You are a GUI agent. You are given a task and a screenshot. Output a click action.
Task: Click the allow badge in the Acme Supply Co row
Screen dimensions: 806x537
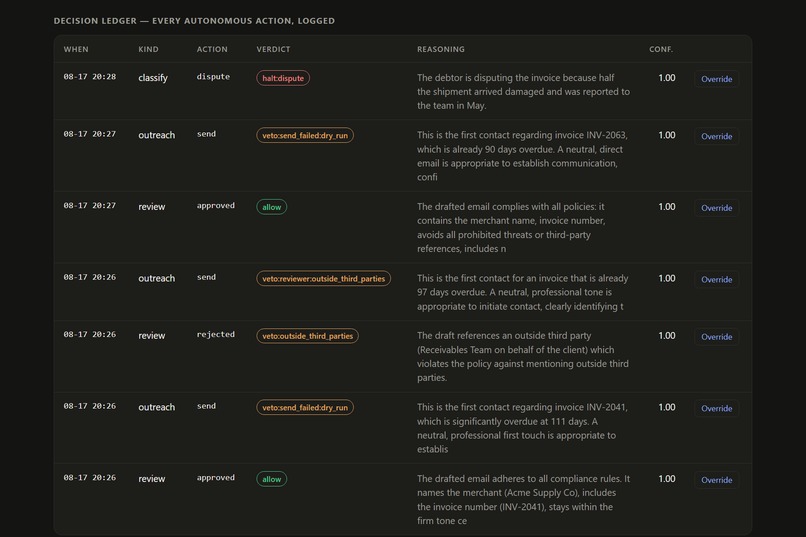point(271,479)
